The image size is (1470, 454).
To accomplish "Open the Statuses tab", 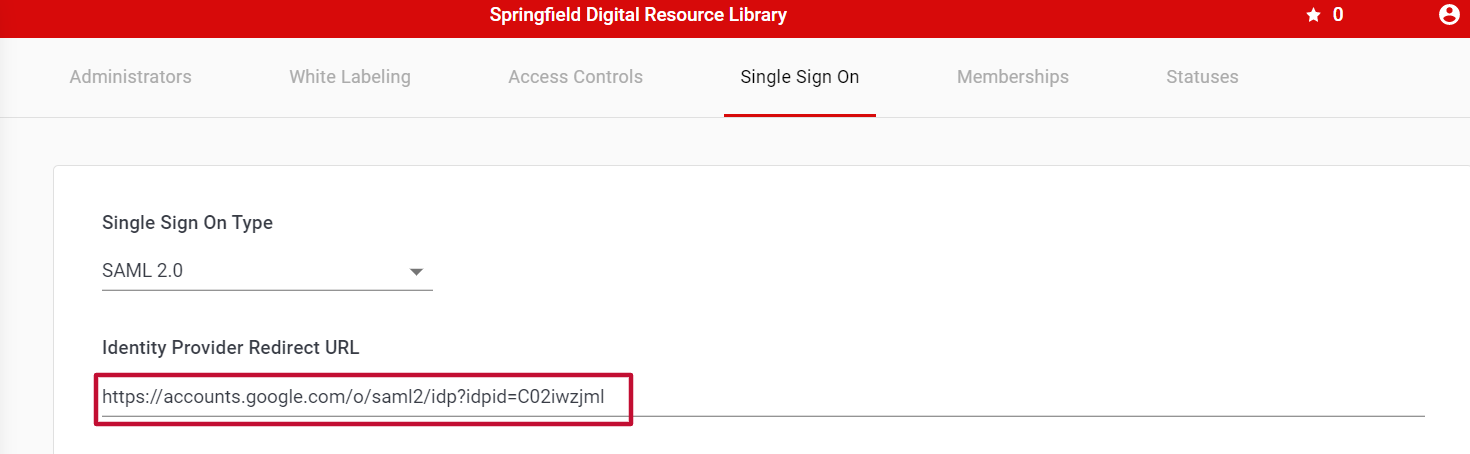I will (x=1202, y=77).
